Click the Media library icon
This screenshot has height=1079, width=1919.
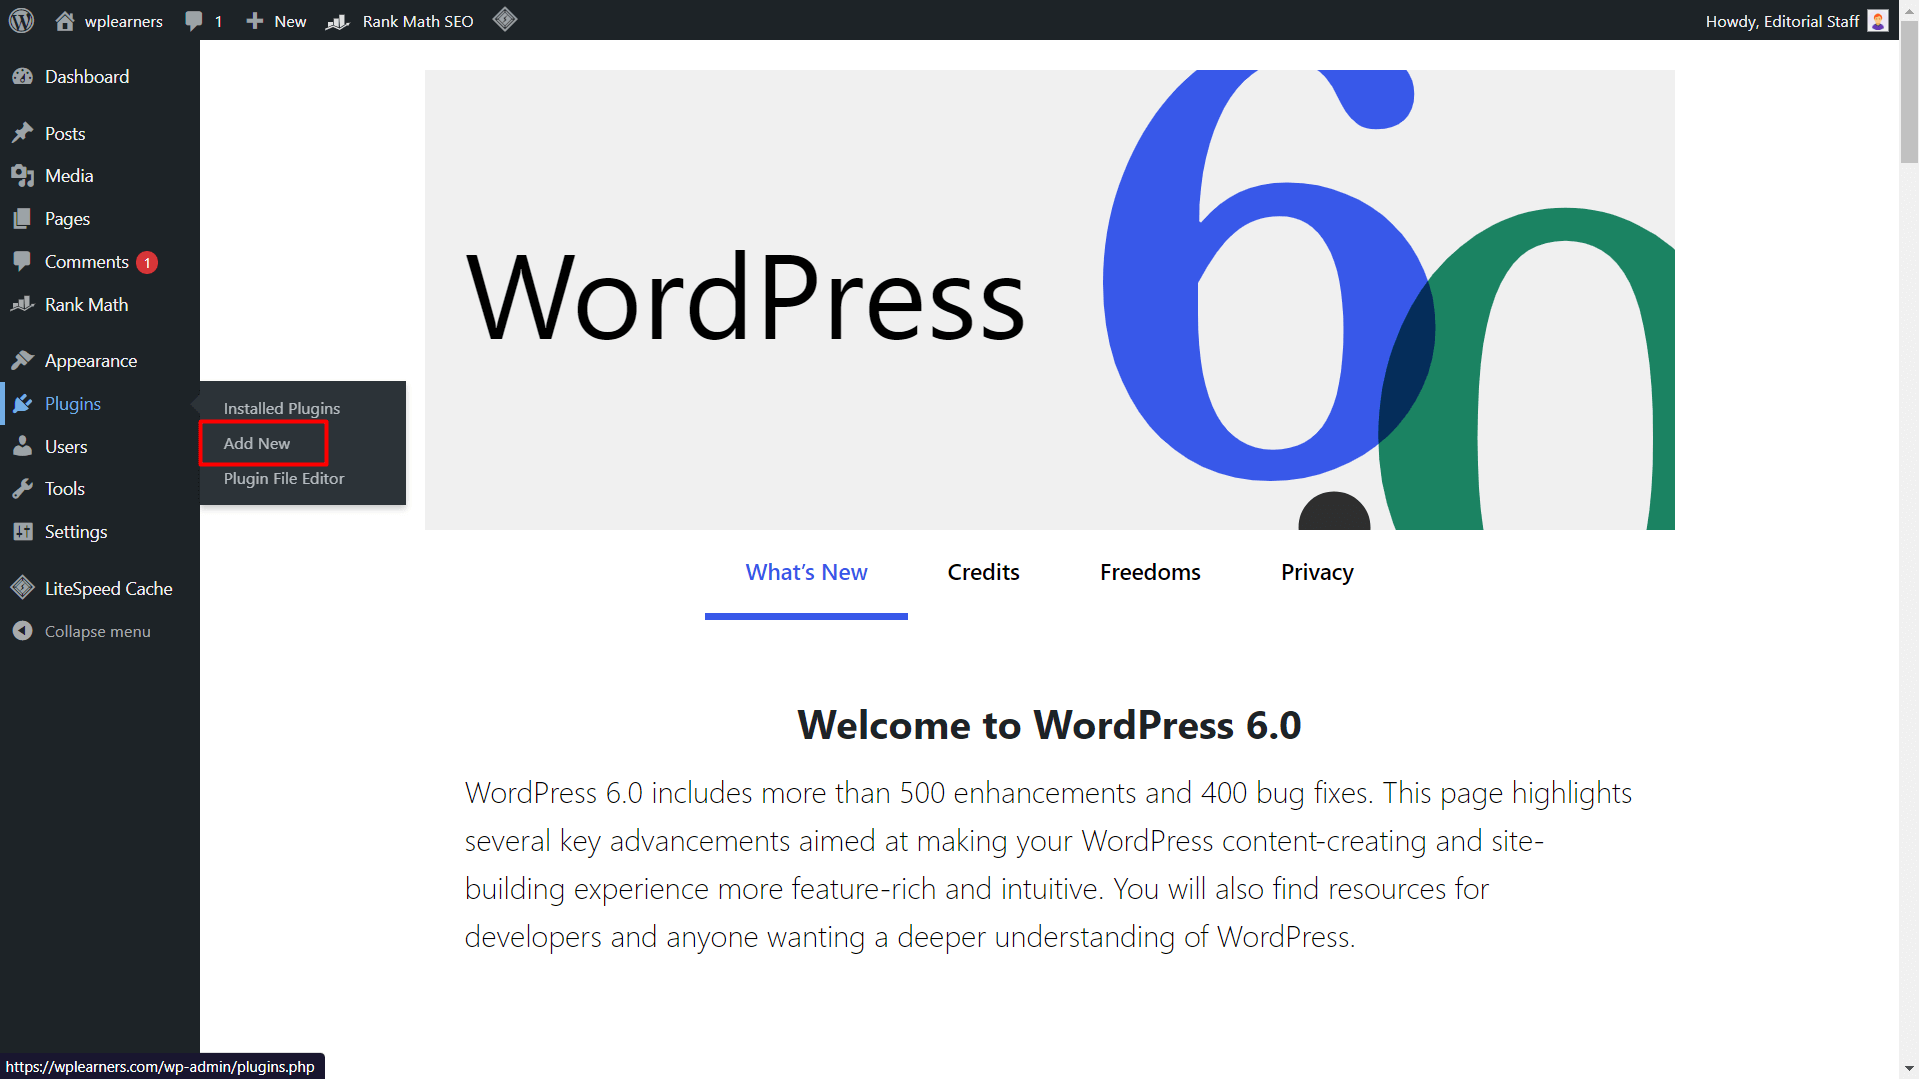(x=23, y=176)
